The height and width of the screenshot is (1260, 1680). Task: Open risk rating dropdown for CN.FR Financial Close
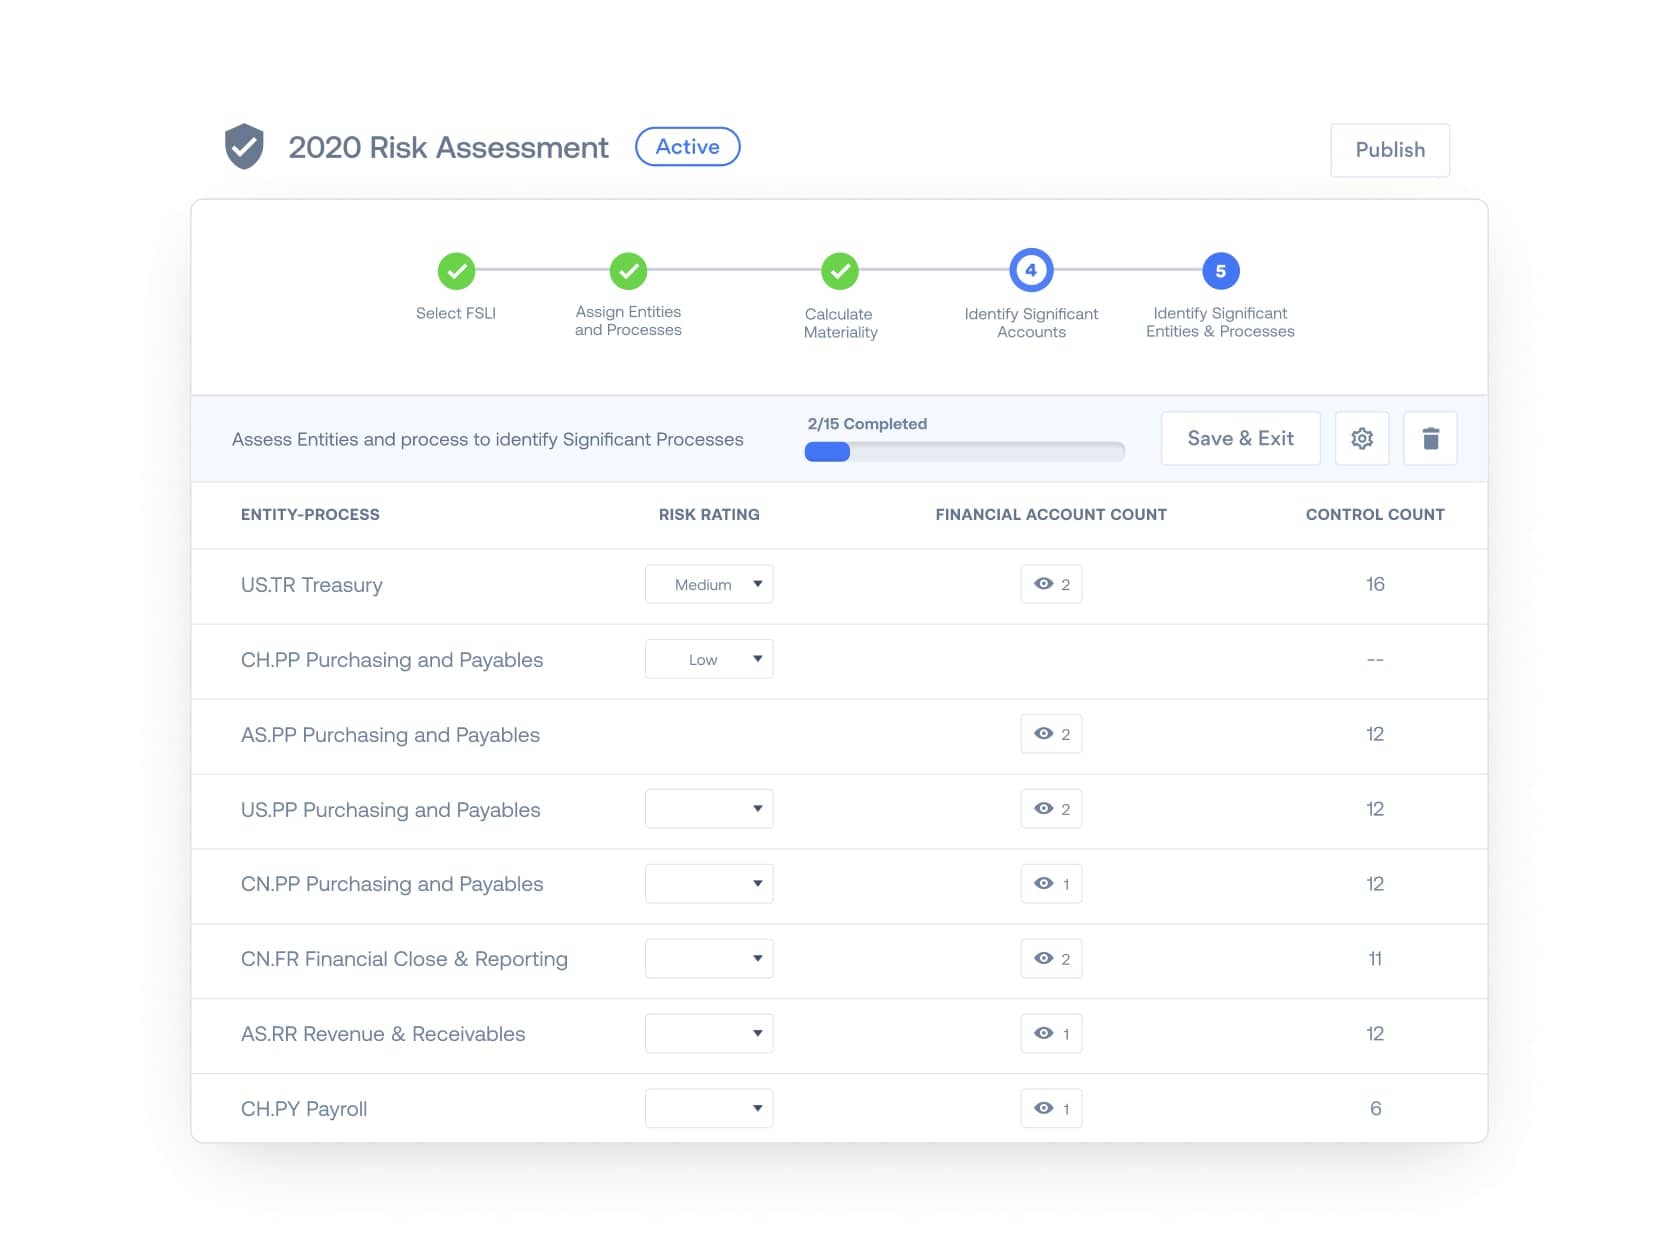pos(709,959)
